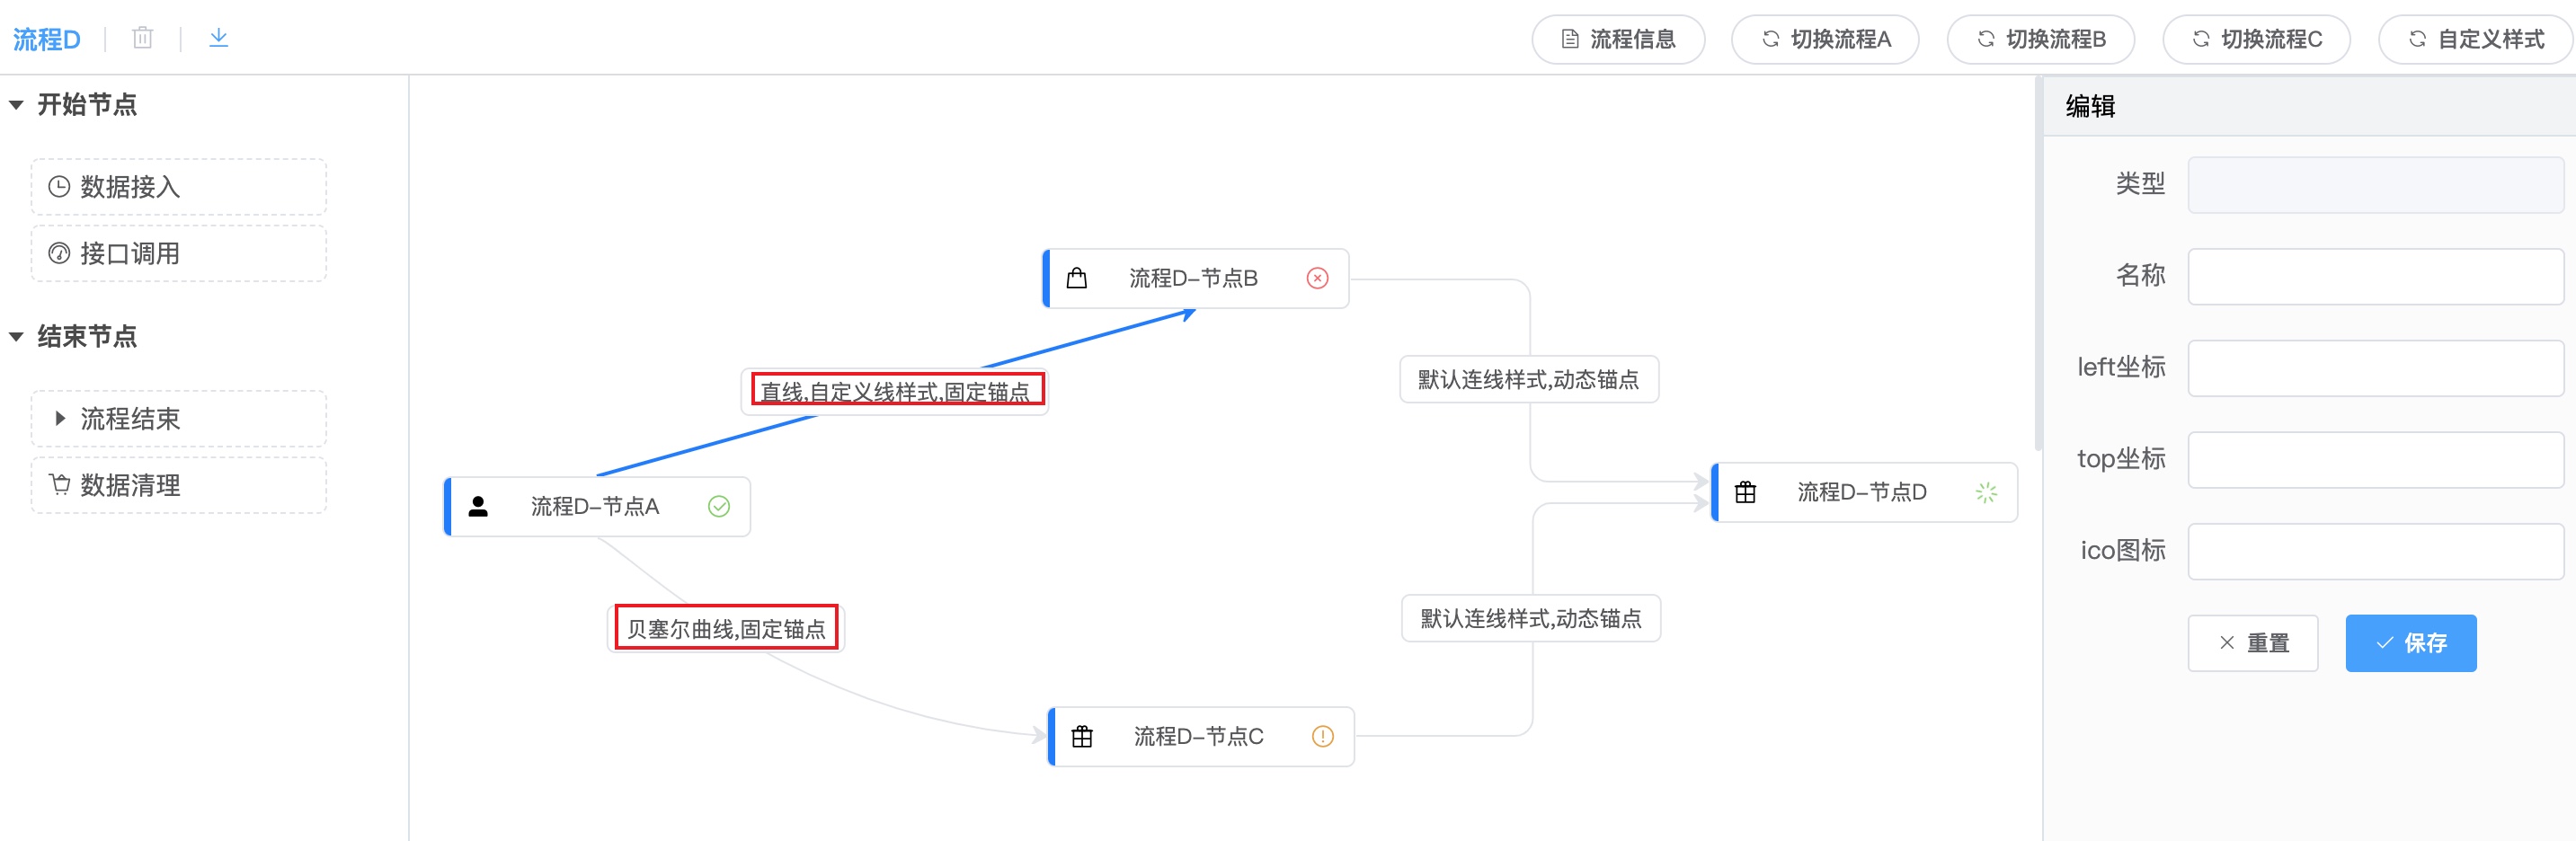The width and height of the screenshot is (2576, 841).
Task: Switch to 切换流程C
Action: tap(2255, 39)
